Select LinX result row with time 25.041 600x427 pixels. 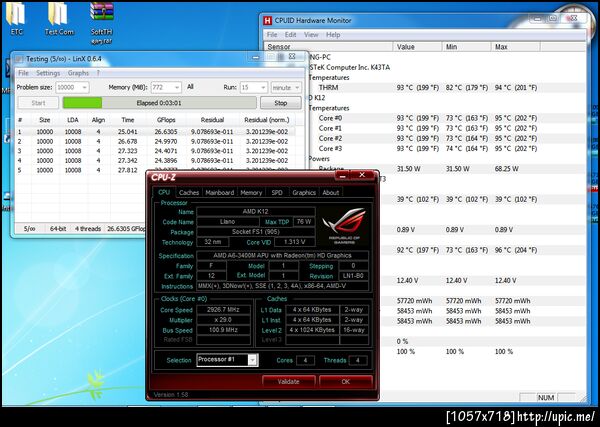tap(156, 132)
